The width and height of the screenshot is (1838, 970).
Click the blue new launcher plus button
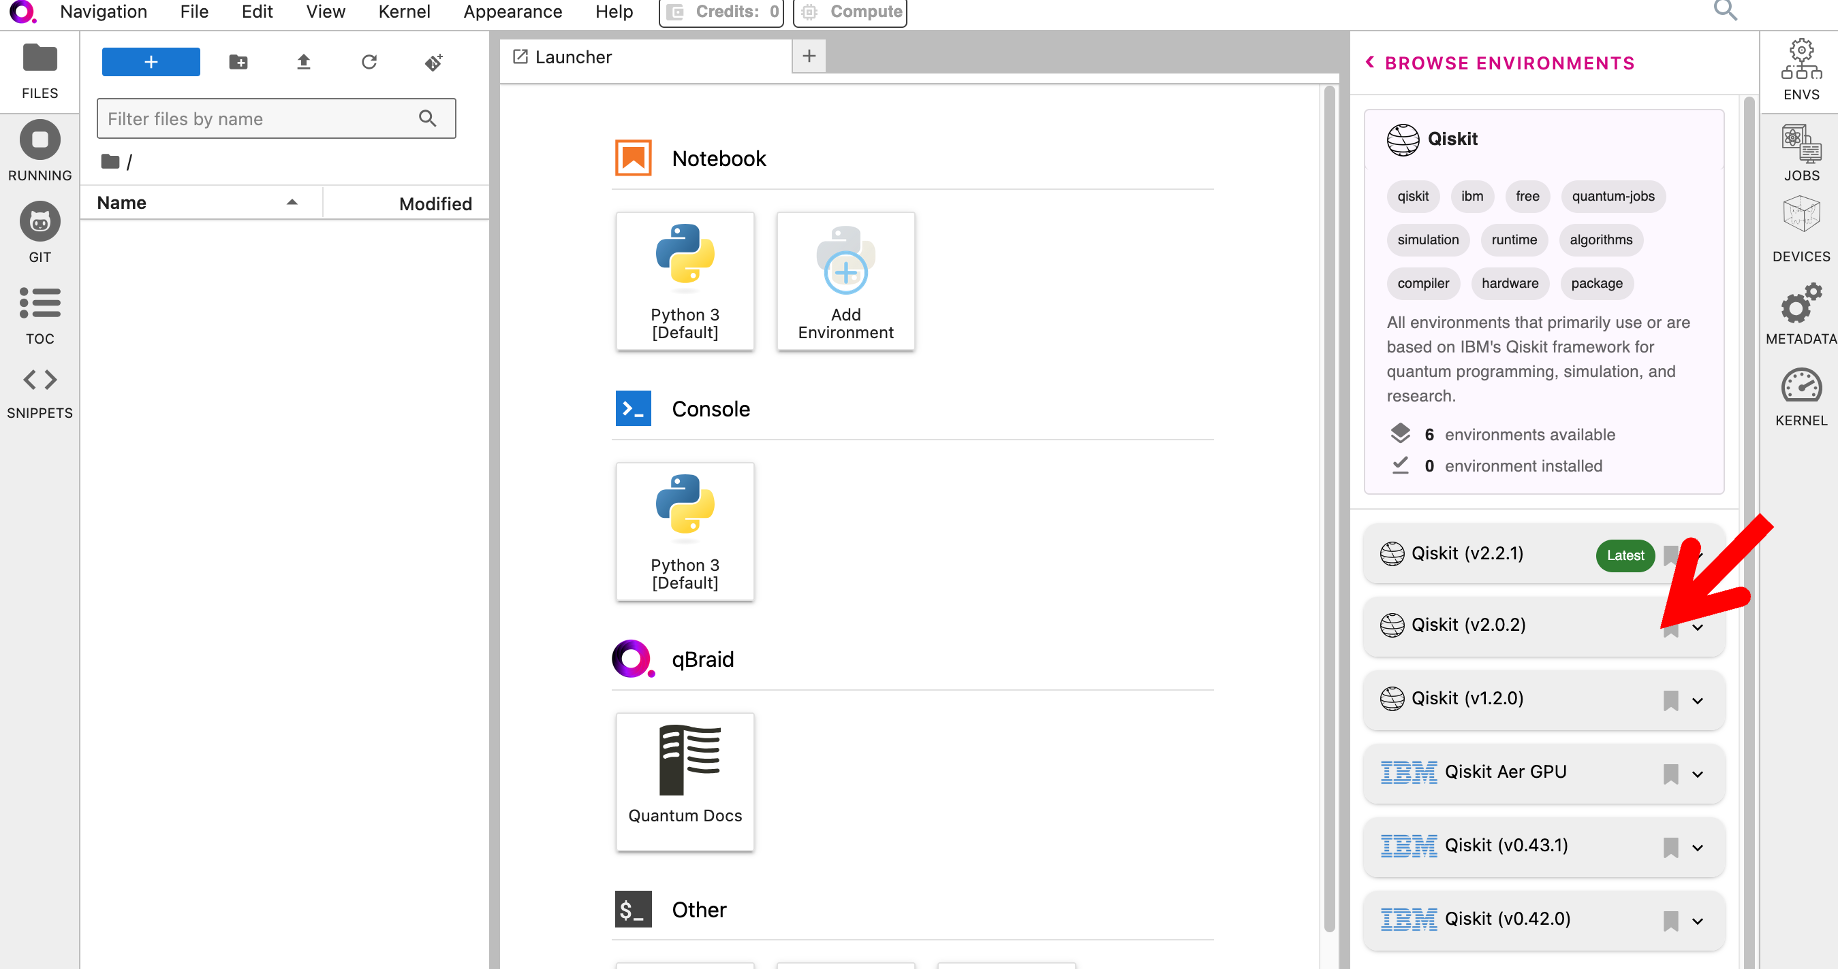click(151, 62)
